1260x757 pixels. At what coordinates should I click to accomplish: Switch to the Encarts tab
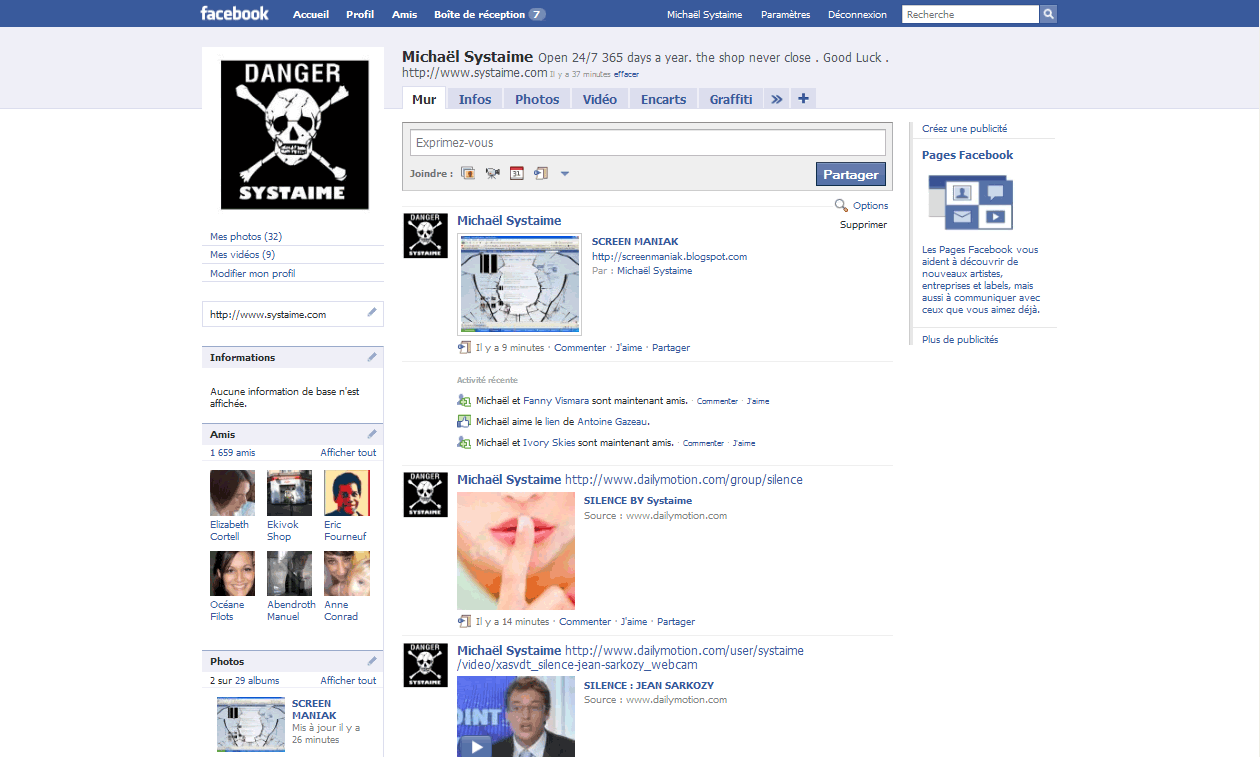click(664, 99)
